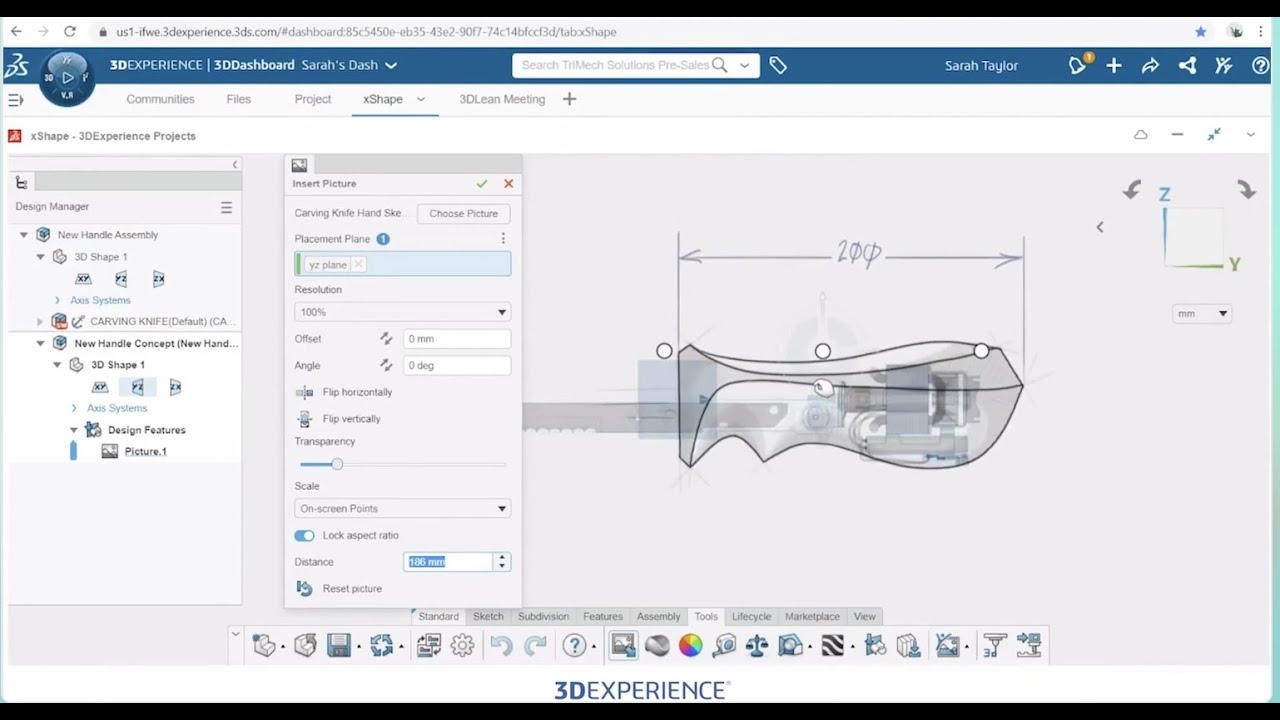Remove yz plane from Placement Plane
The image size is (1280, 720).
tap(358, 265)
